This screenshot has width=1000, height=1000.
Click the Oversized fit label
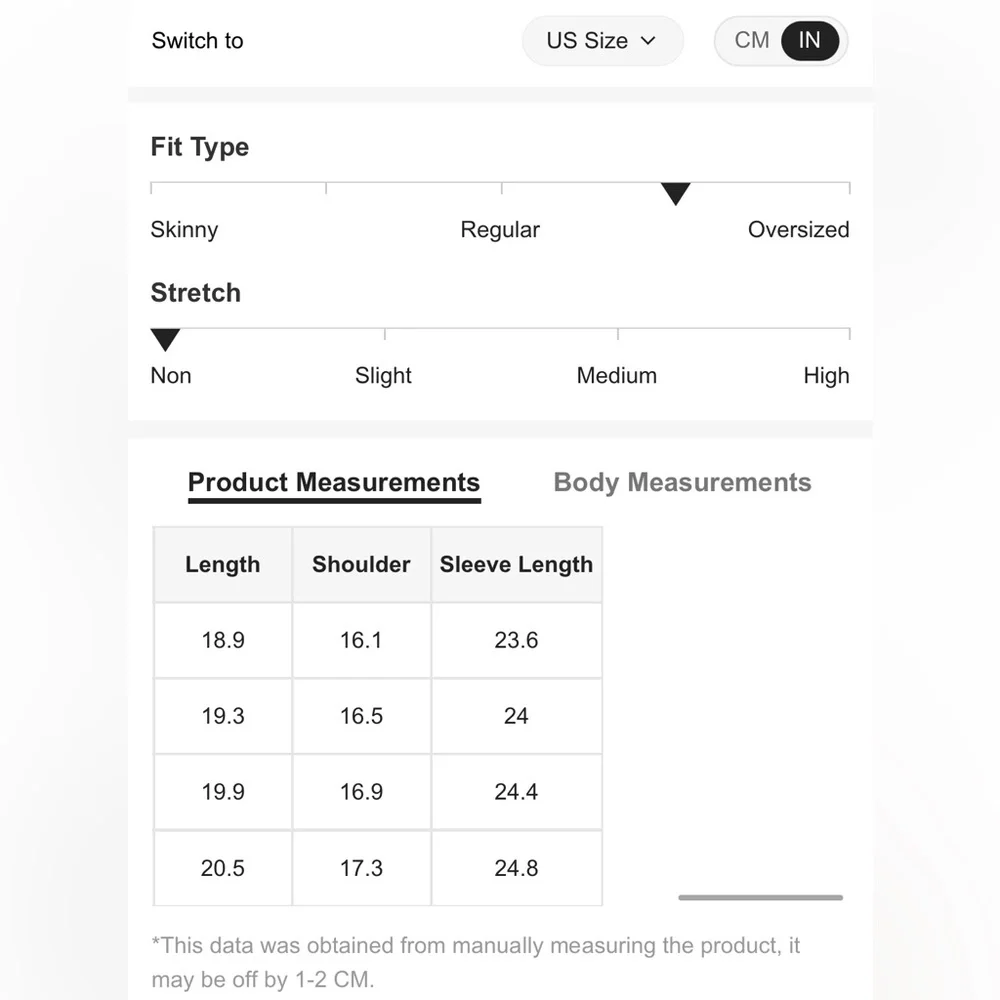coord(798,230)
